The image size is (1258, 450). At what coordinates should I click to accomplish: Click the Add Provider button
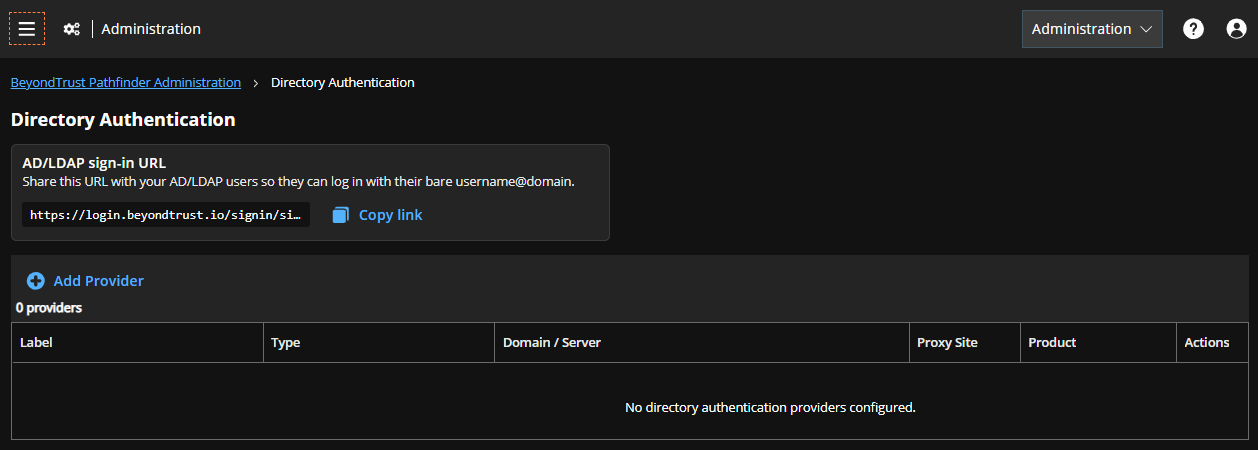pyautogui.click(x=86, y=281)
